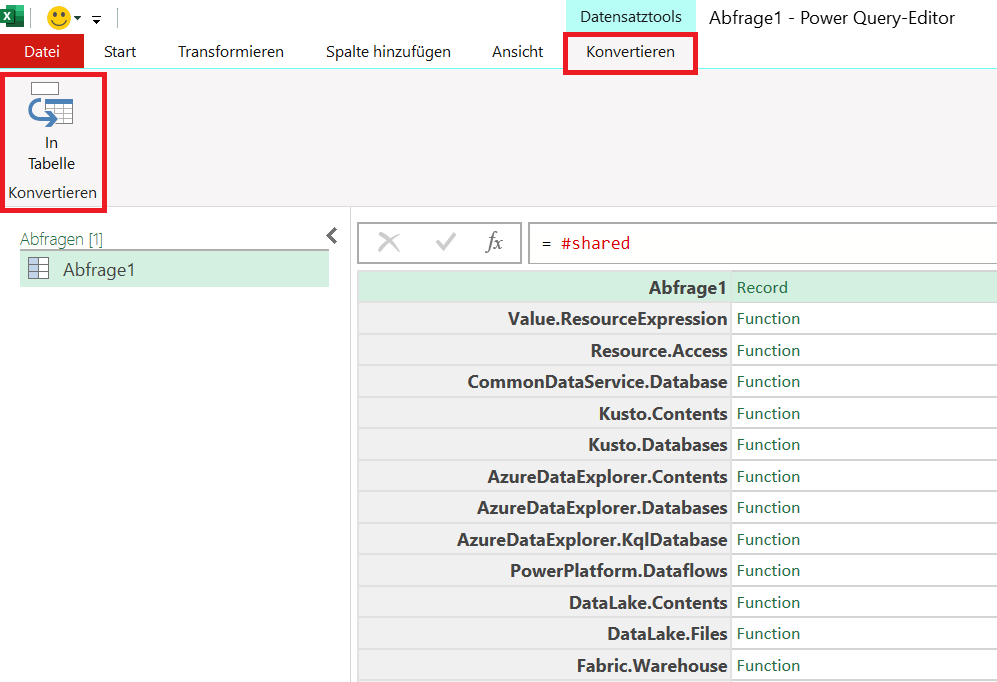Open Function link for PowerPlatform.Dataflows

point(768,570)
